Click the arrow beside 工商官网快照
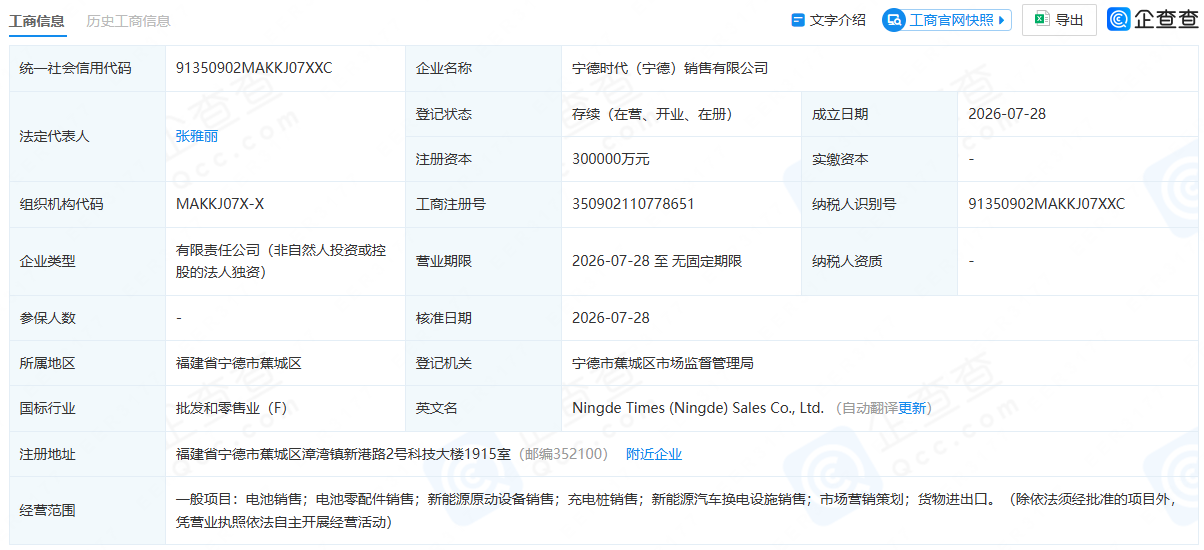1204x550 pixels. point(1003,20)
